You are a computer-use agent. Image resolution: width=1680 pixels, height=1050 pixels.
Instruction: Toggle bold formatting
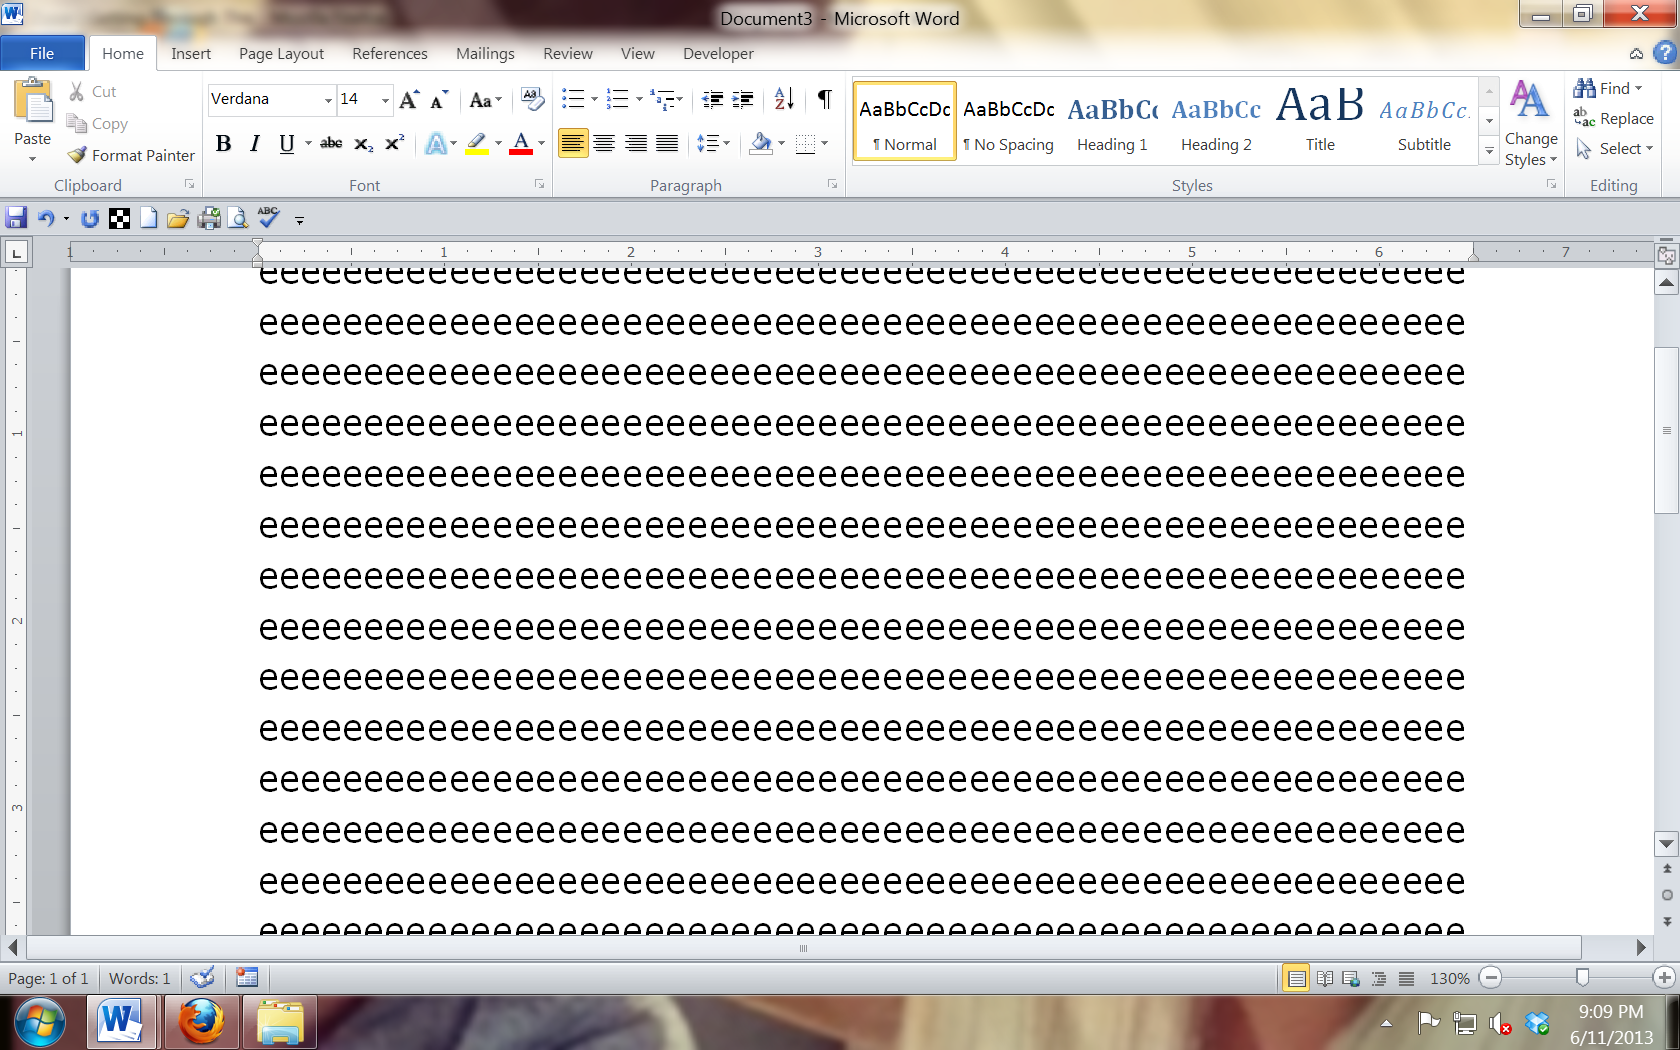click(224, 144)
